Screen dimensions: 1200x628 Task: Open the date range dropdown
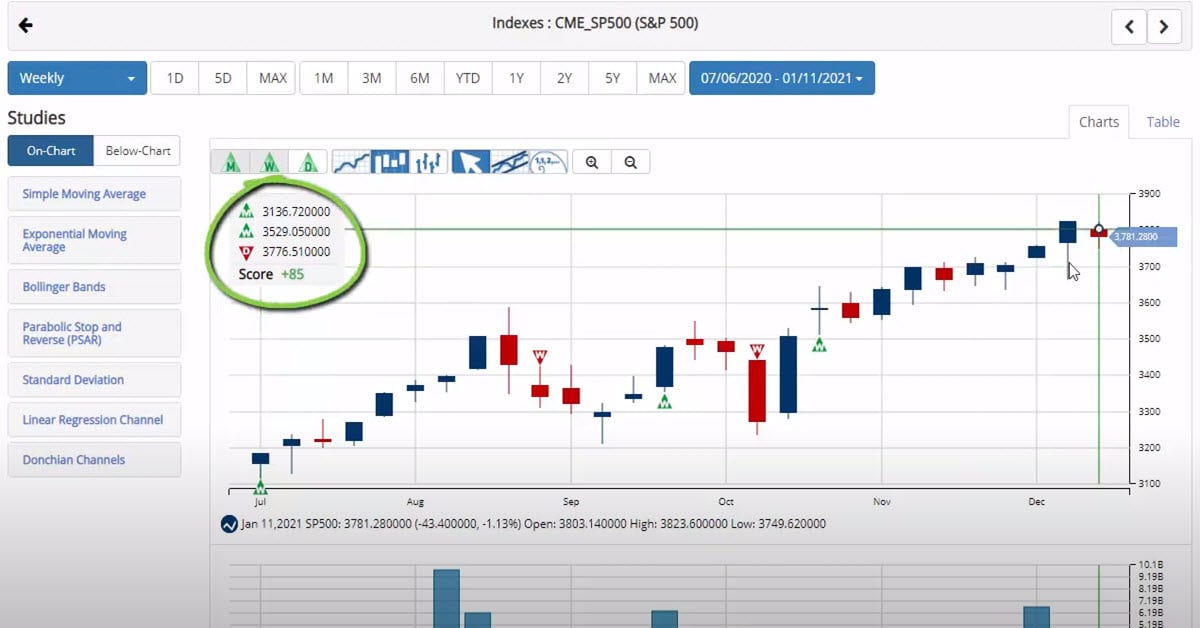(x=781, y=78)
